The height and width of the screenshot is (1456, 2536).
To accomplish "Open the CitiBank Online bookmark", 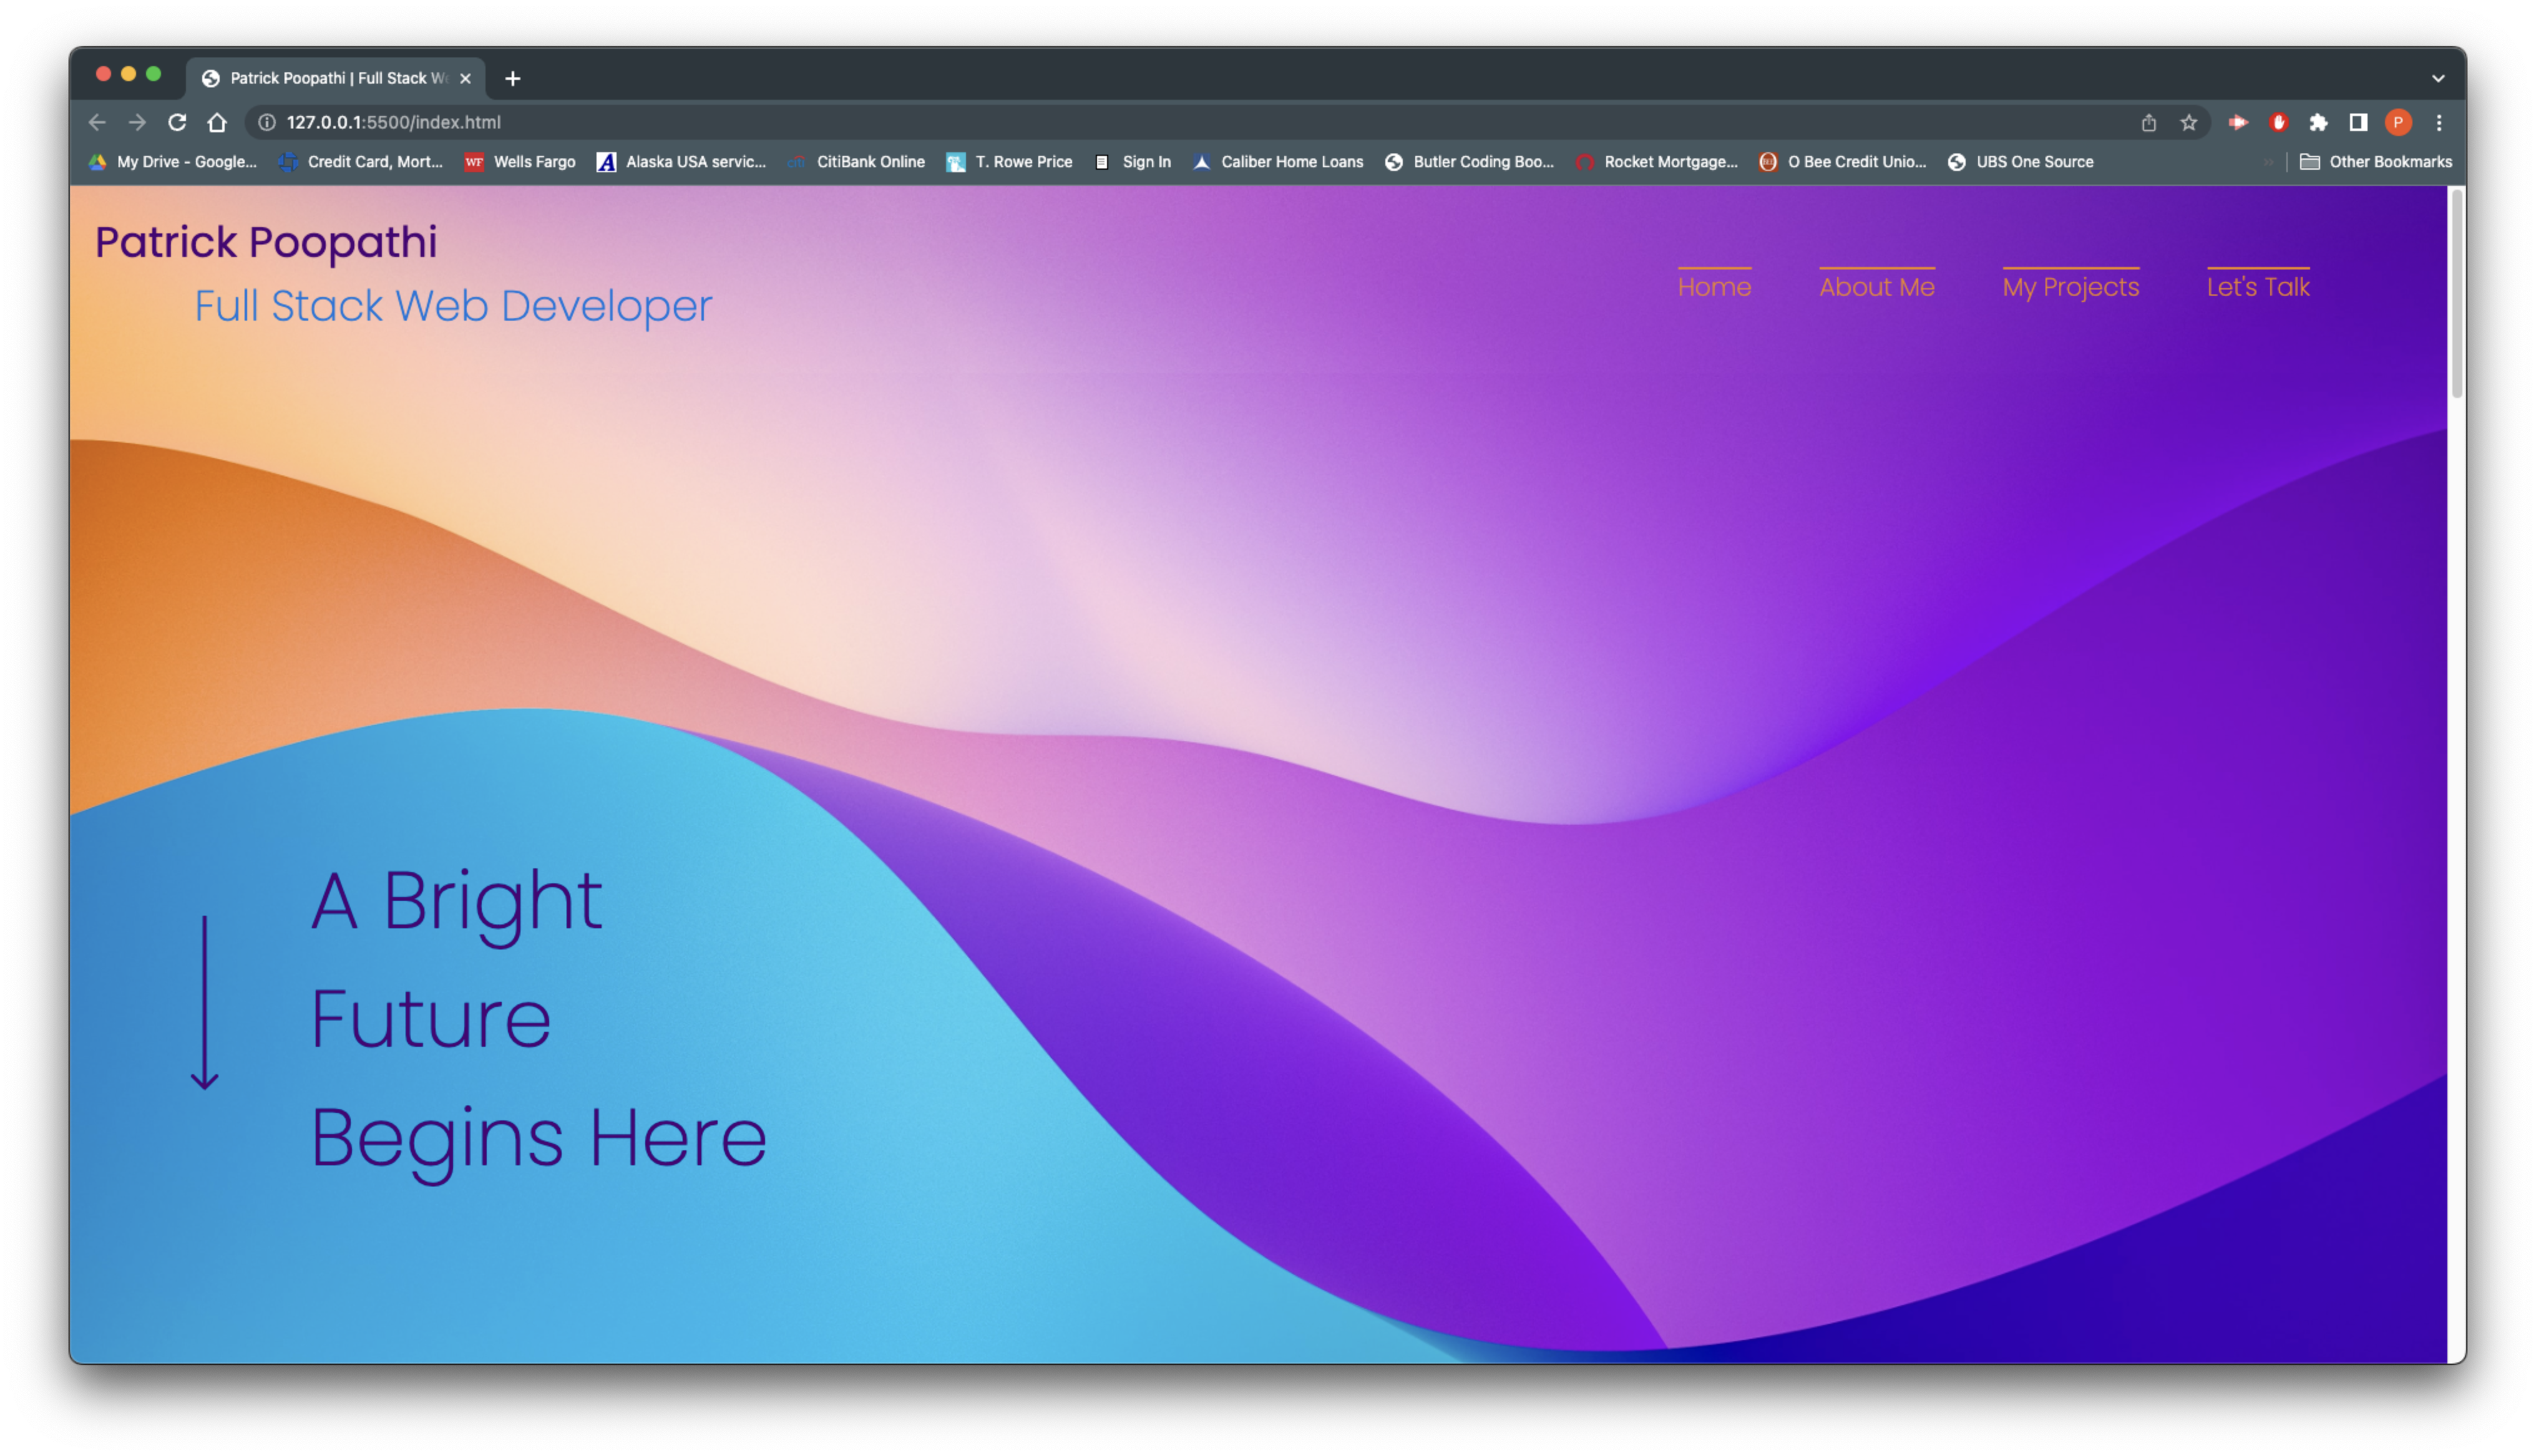I will (x=856, y=162).
